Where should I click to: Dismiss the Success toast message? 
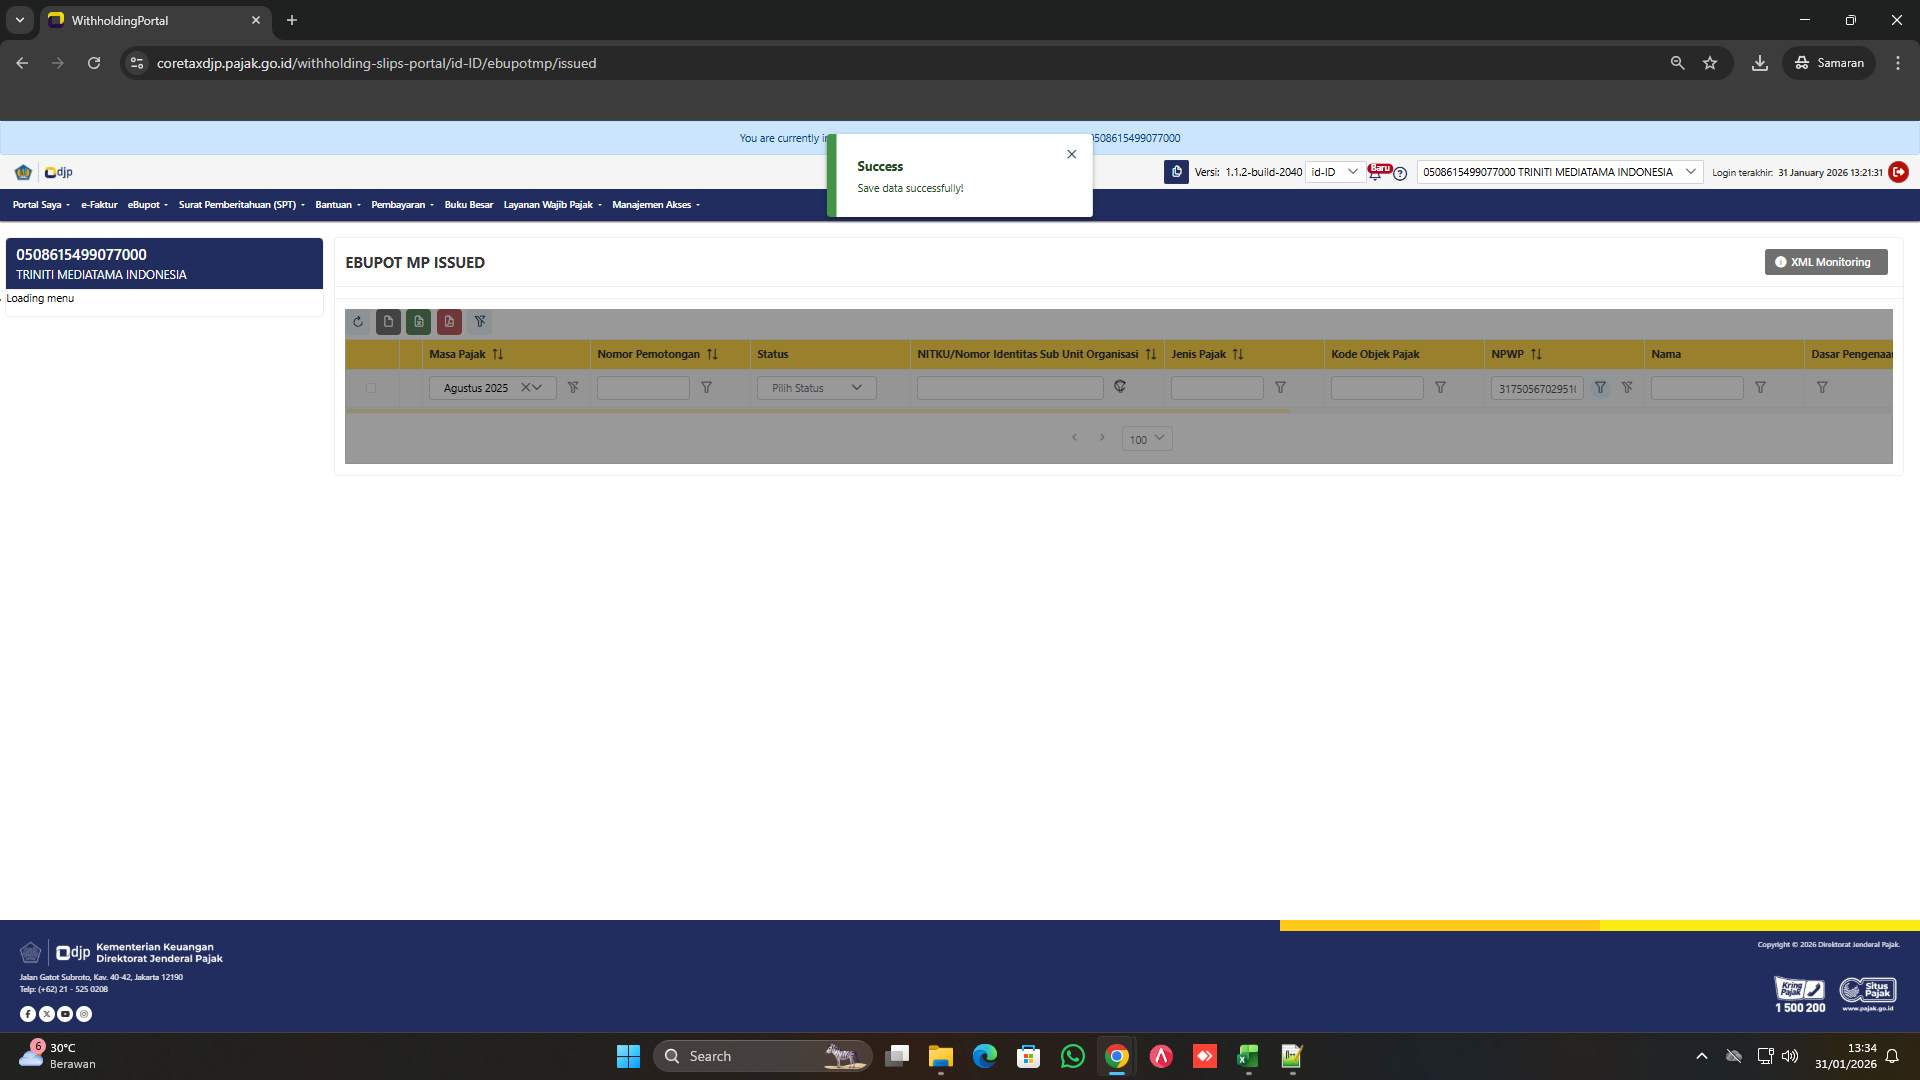1071,154
